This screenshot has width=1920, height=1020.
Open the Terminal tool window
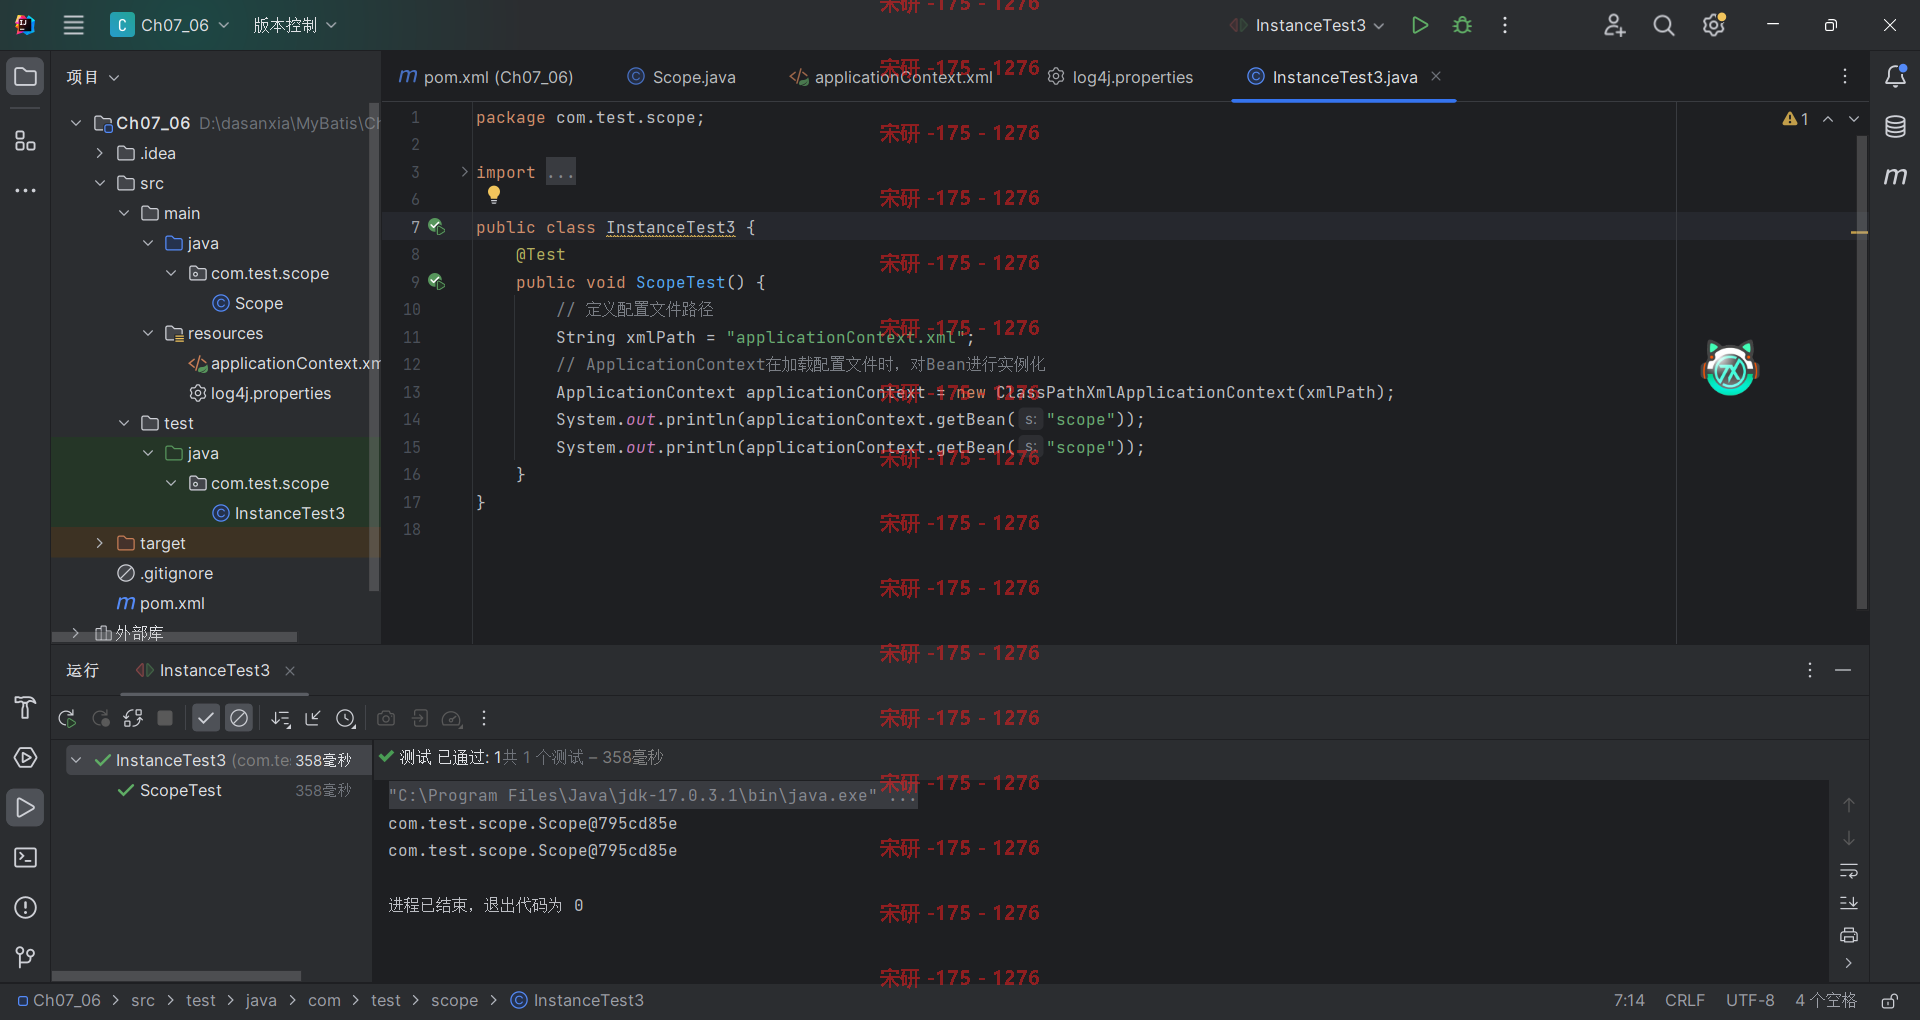tap(25, 858)
